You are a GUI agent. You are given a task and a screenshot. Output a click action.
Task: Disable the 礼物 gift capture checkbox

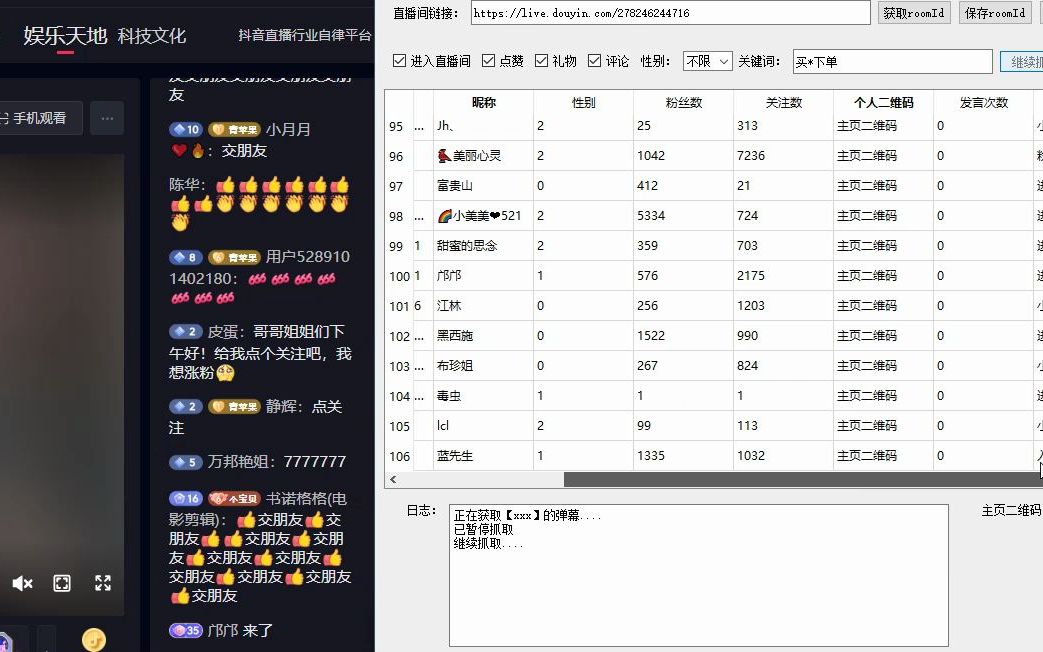coord(542,59)
